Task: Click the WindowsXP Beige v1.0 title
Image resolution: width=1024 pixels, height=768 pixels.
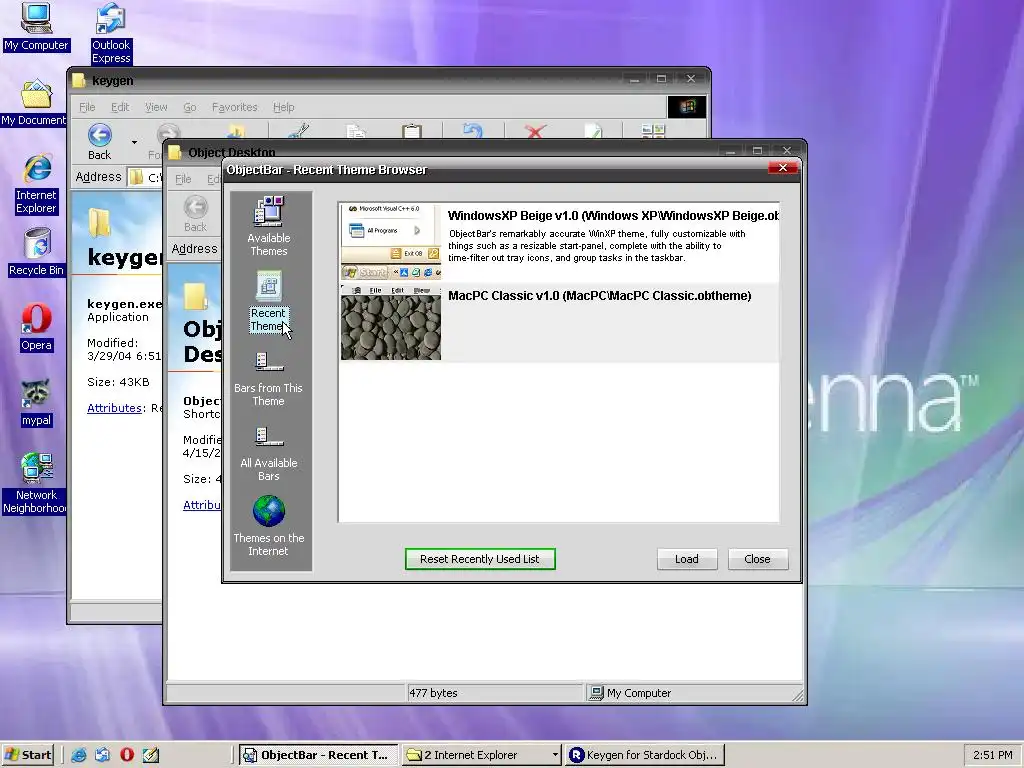Action: (613, 216)
